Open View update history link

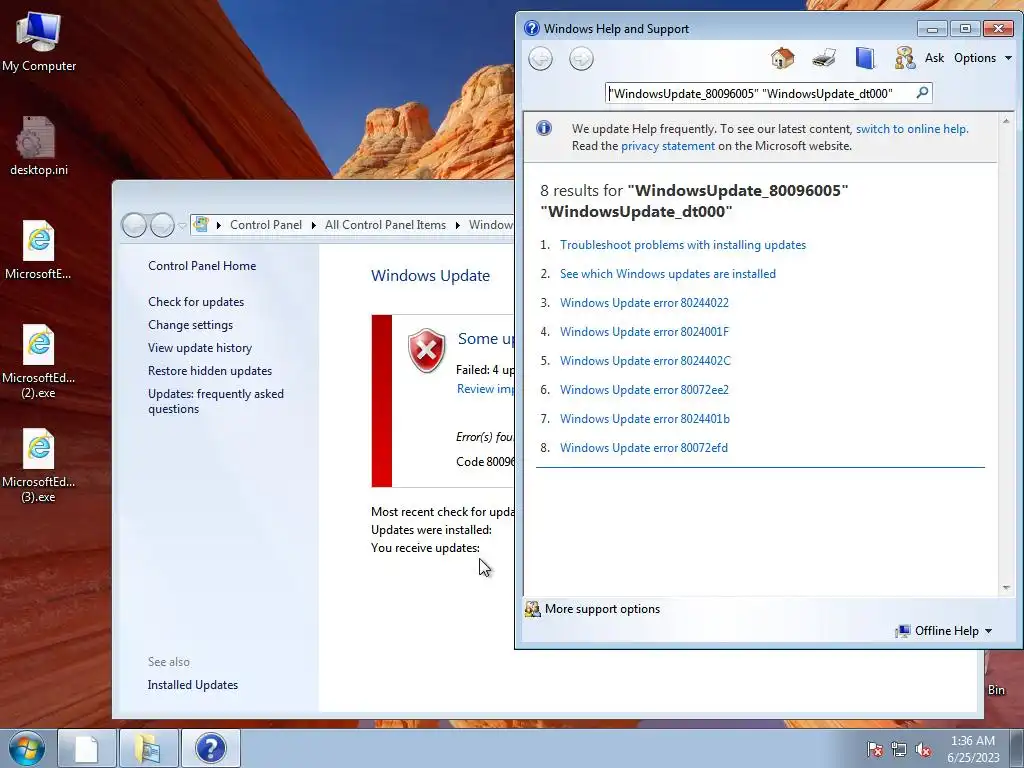(200, 347)
